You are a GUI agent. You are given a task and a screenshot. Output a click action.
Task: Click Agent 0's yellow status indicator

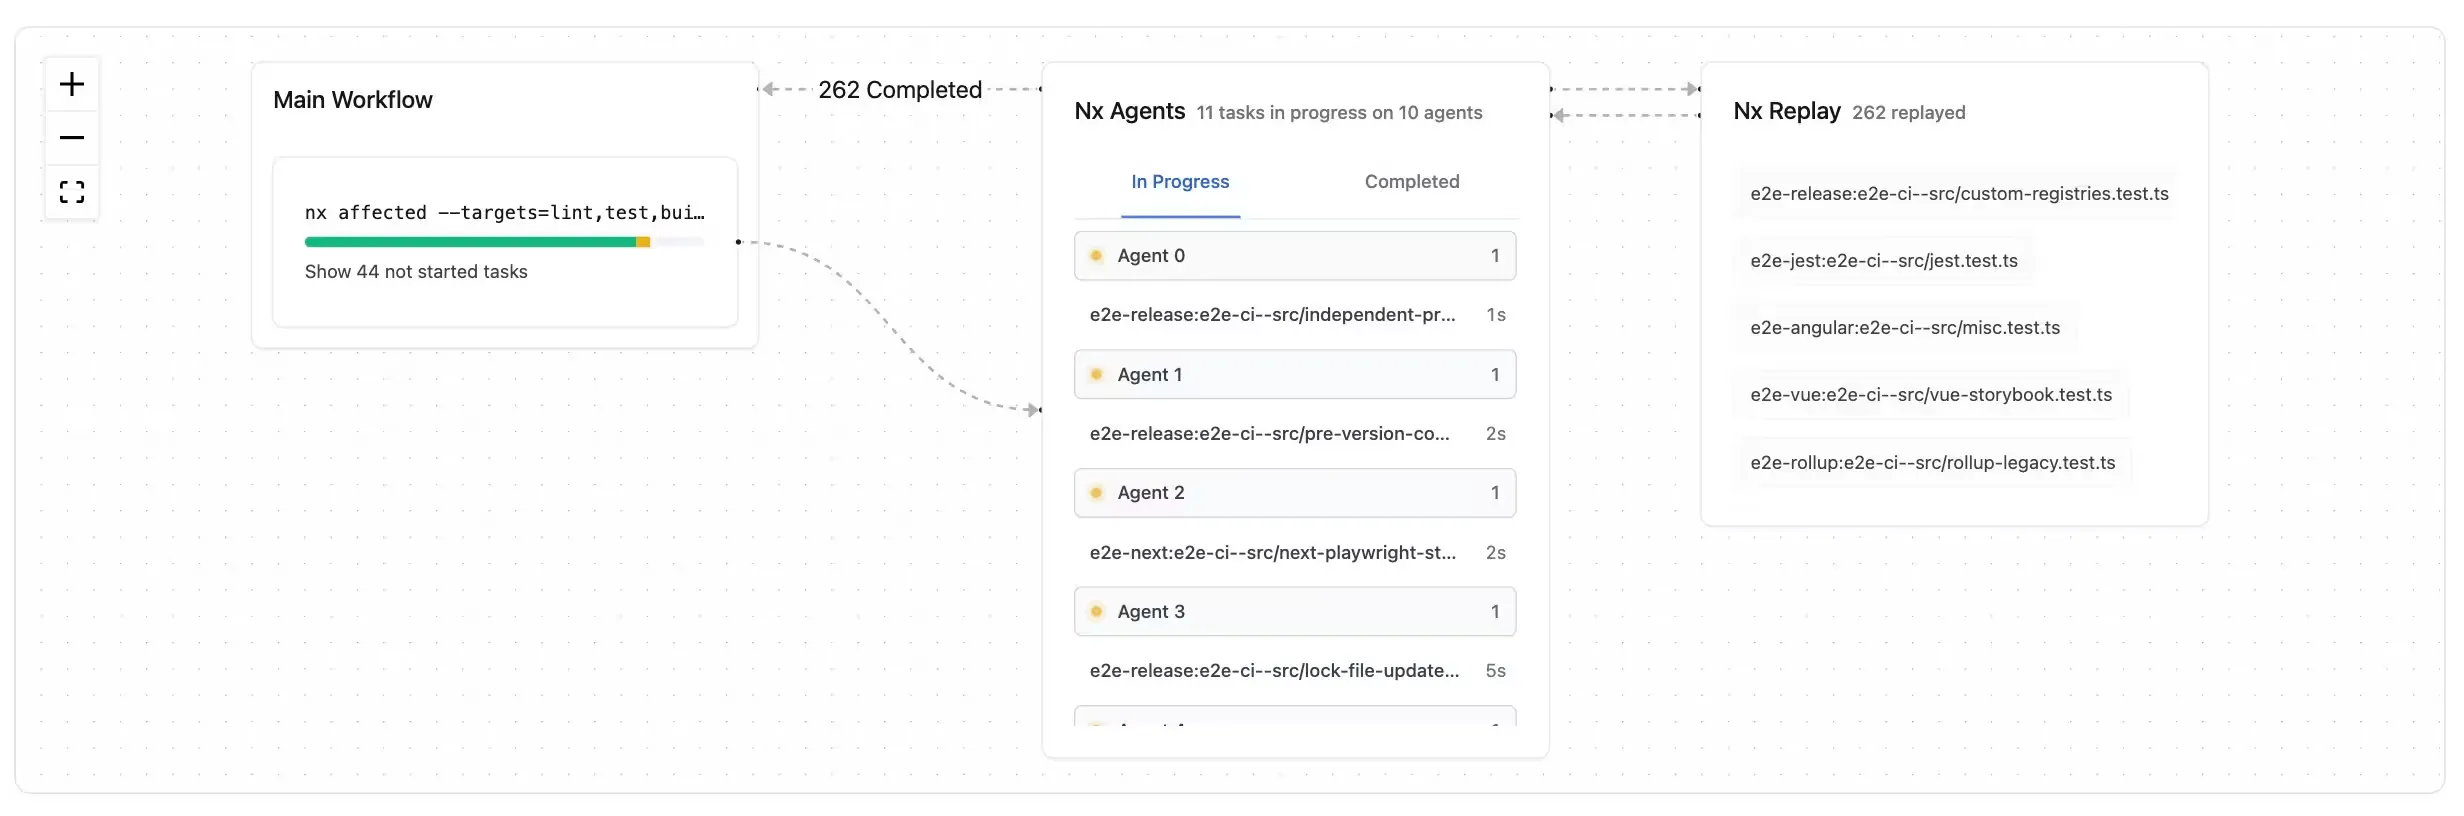(1096, 255)
